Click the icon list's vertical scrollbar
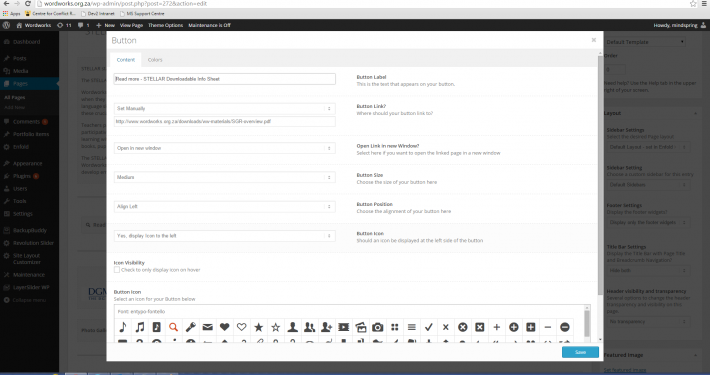The height and width of the screenshot is (375, 710). (587, 323)
